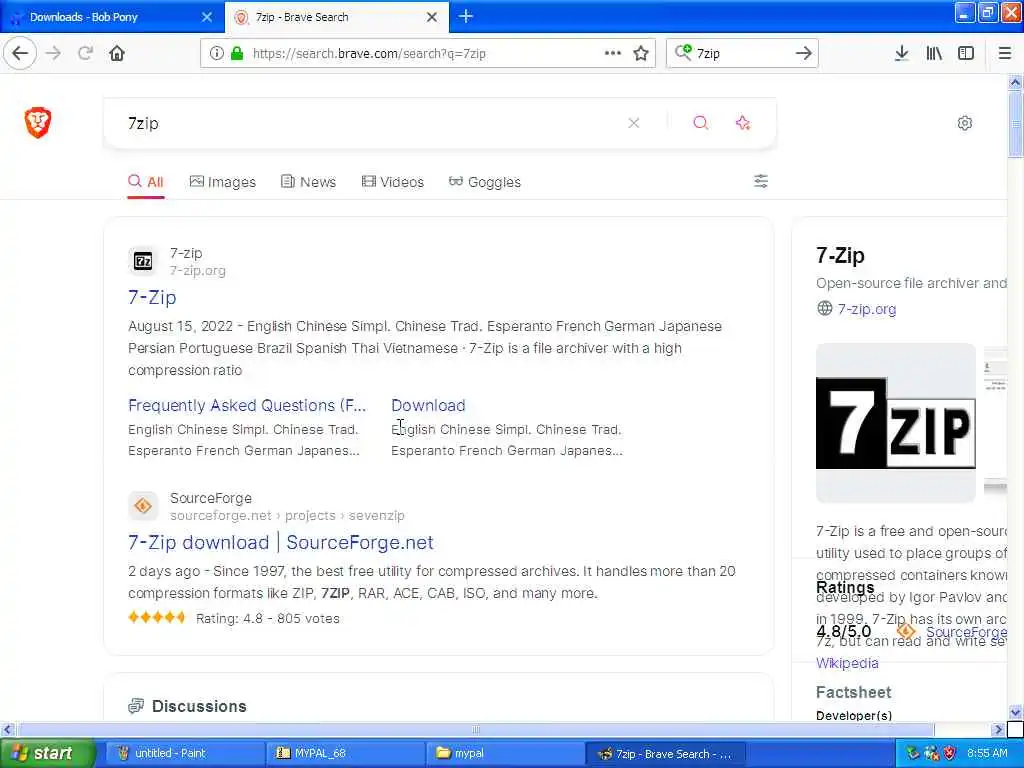Switch to MYPAL_68 taskbar window
The width and height of the screenshot is (1024, 768).
346,753
